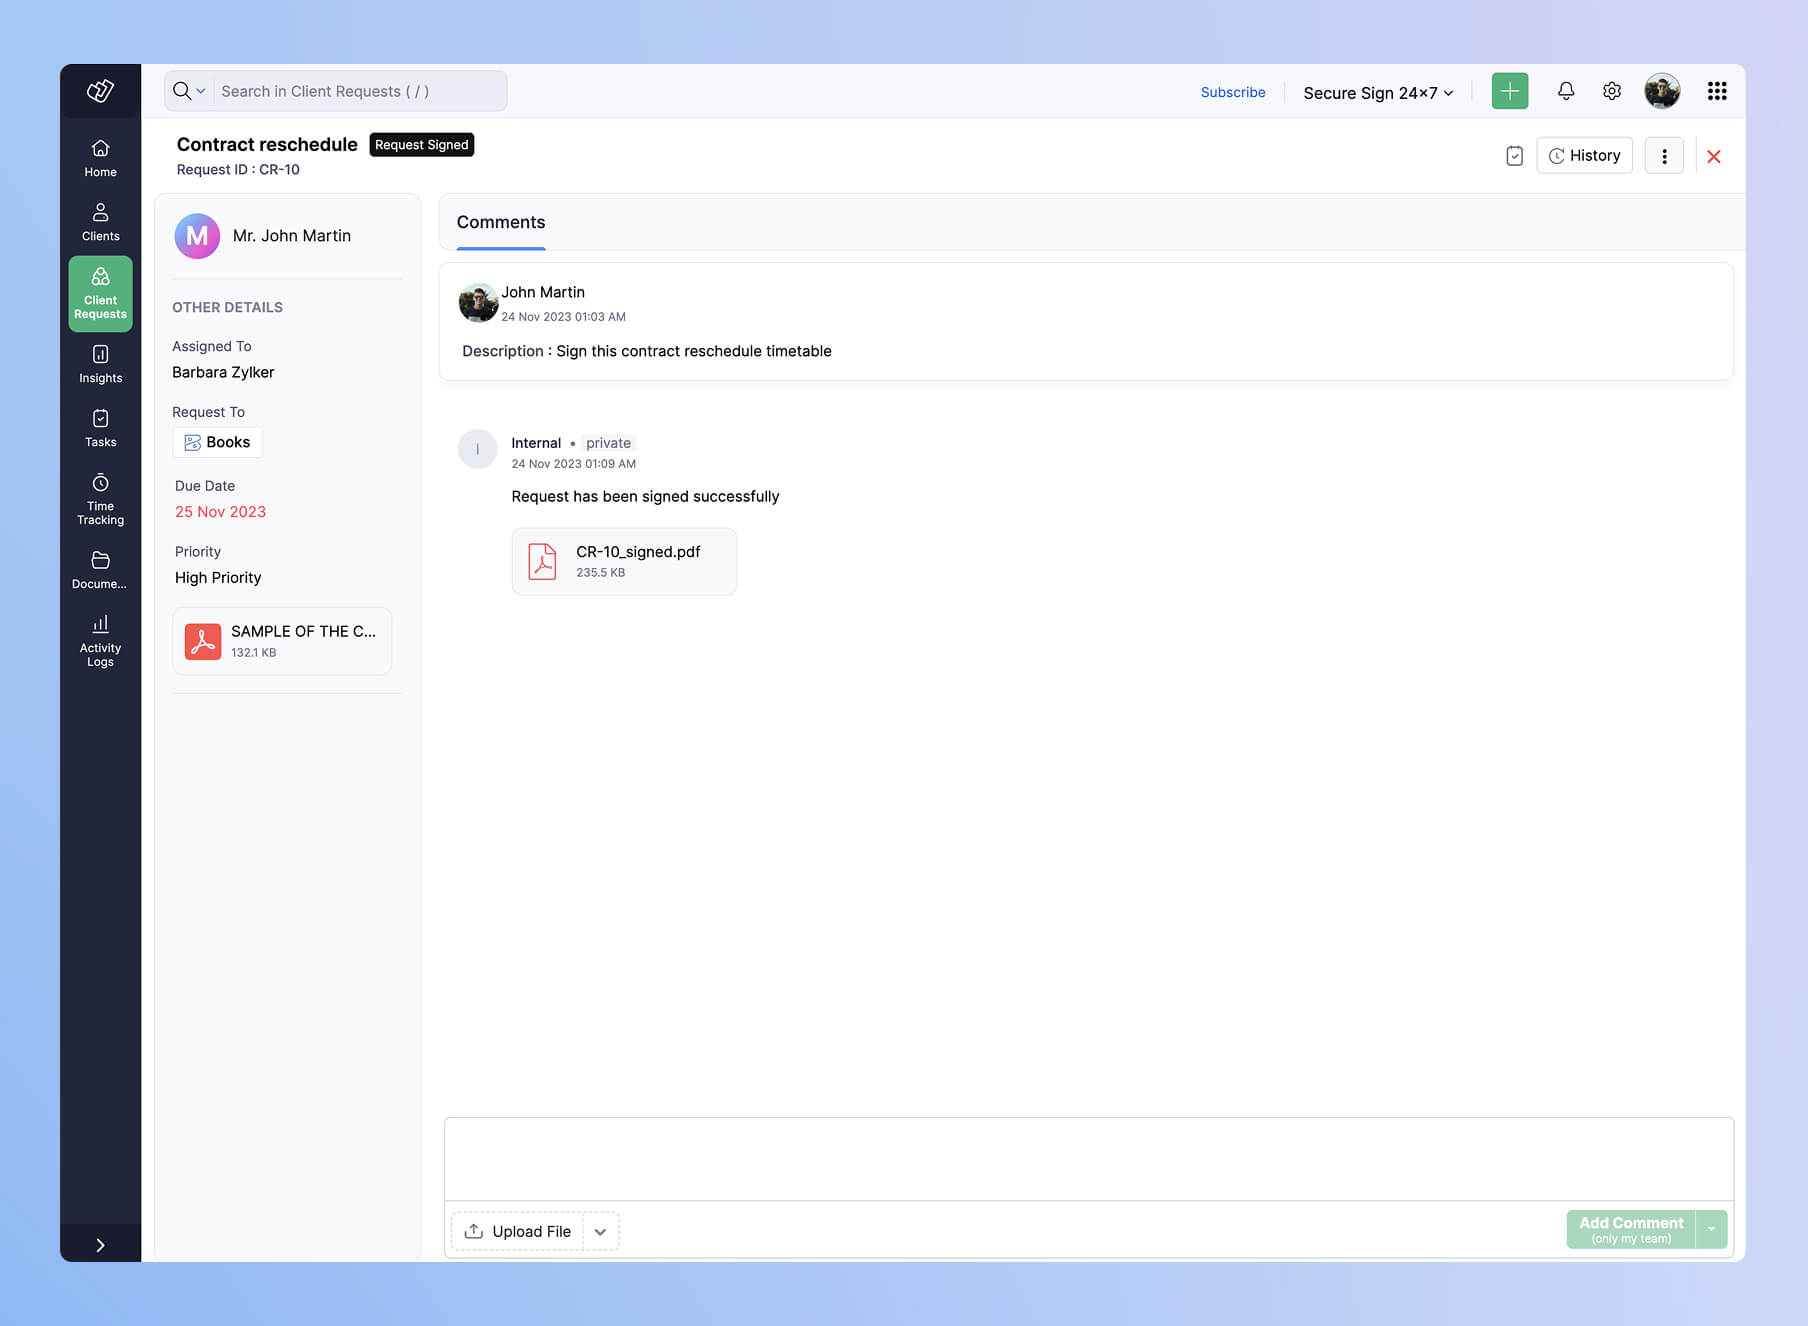
Task: Open Client Requests in sidebar
Action: coord(100,294)
